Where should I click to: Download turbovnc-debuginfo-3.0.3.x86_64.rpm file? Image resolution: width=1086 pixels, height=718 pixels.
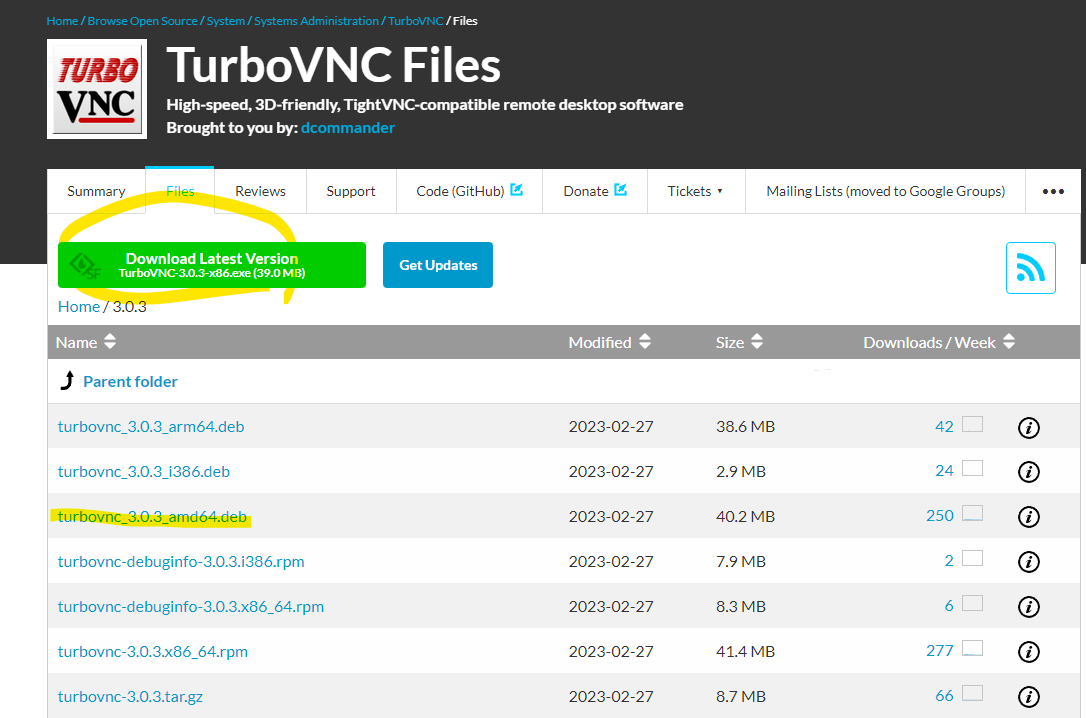tap(190, 607)
